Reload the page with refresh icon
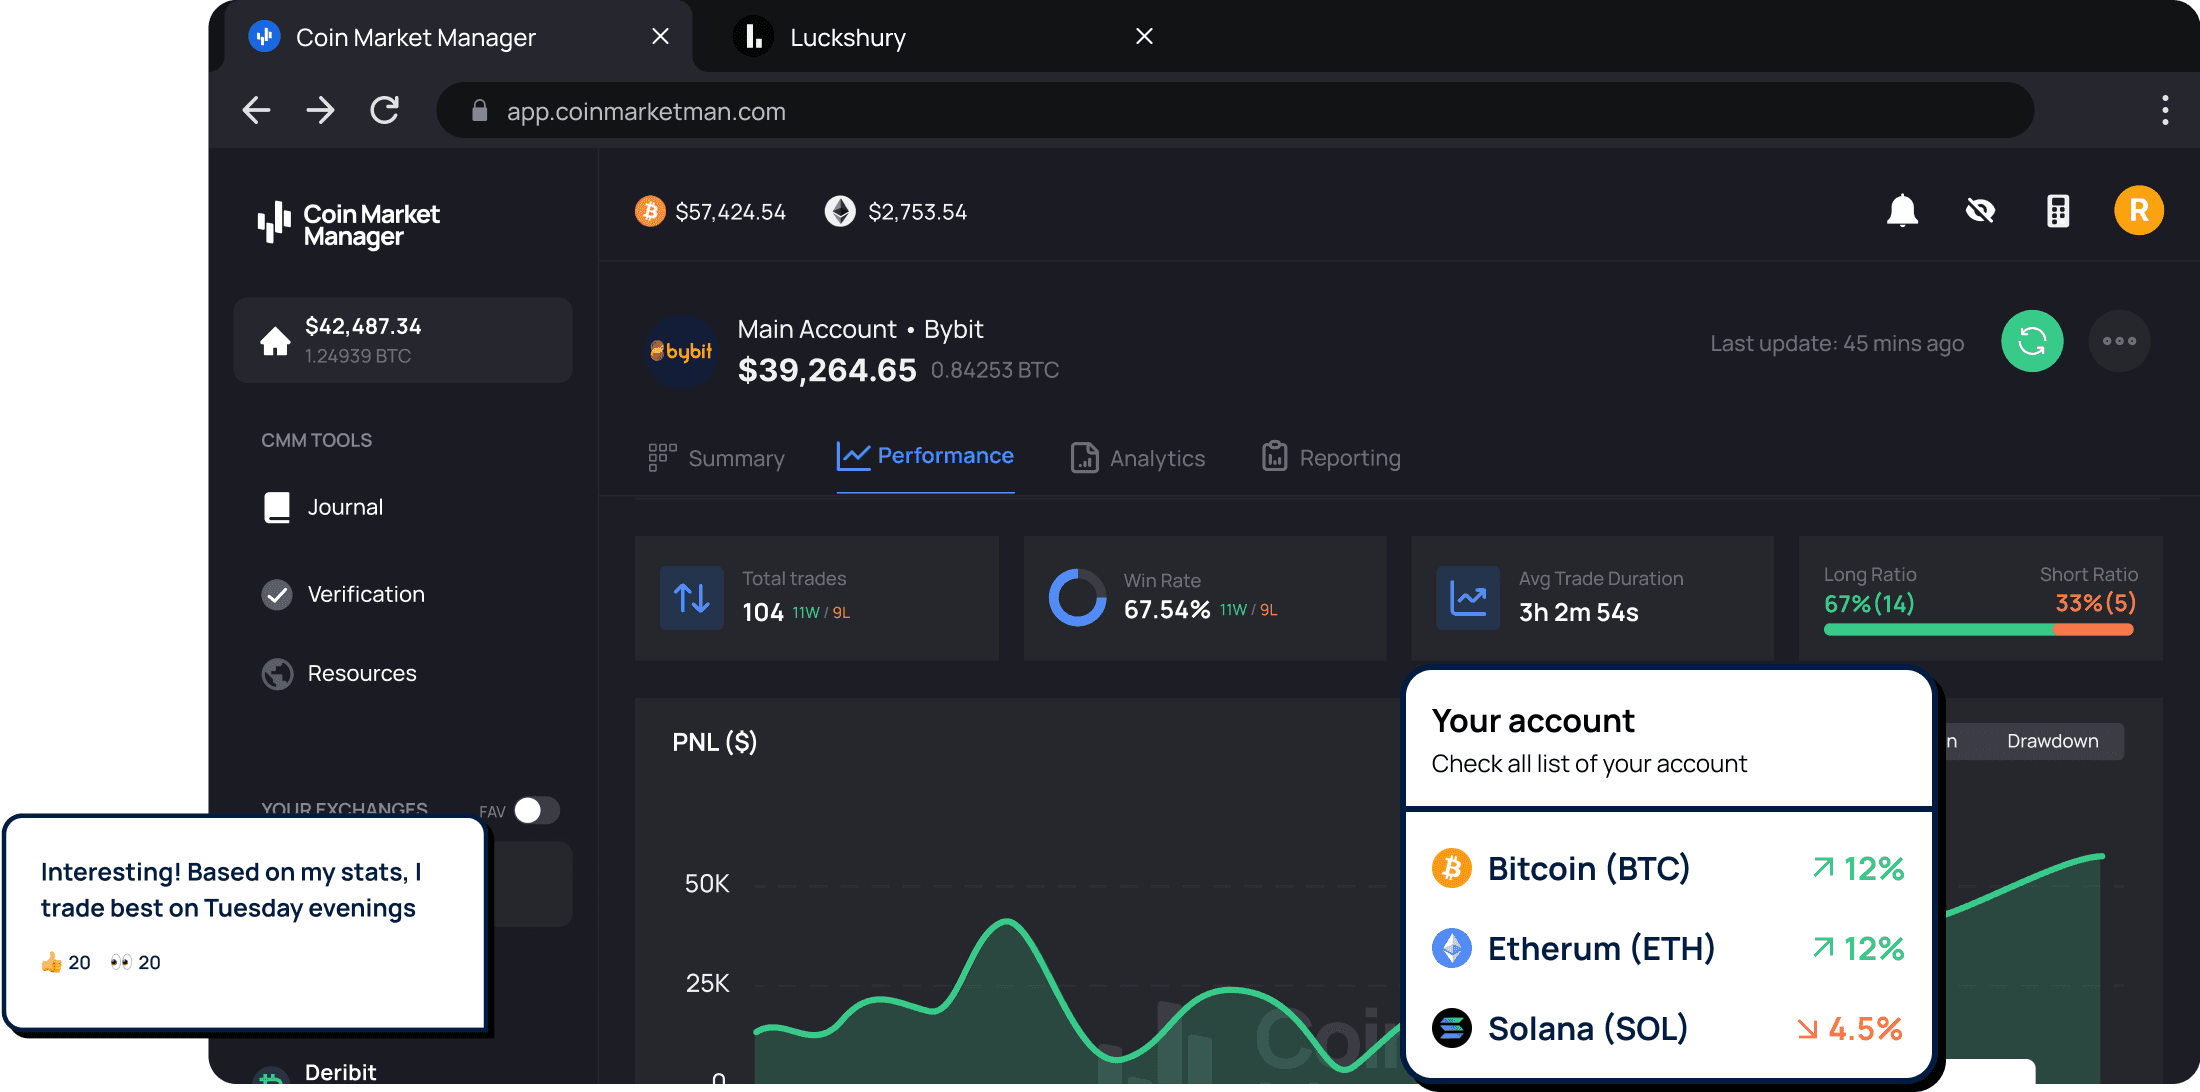The width and height of the screenshot is (2200, 1092). pos(385,110)
